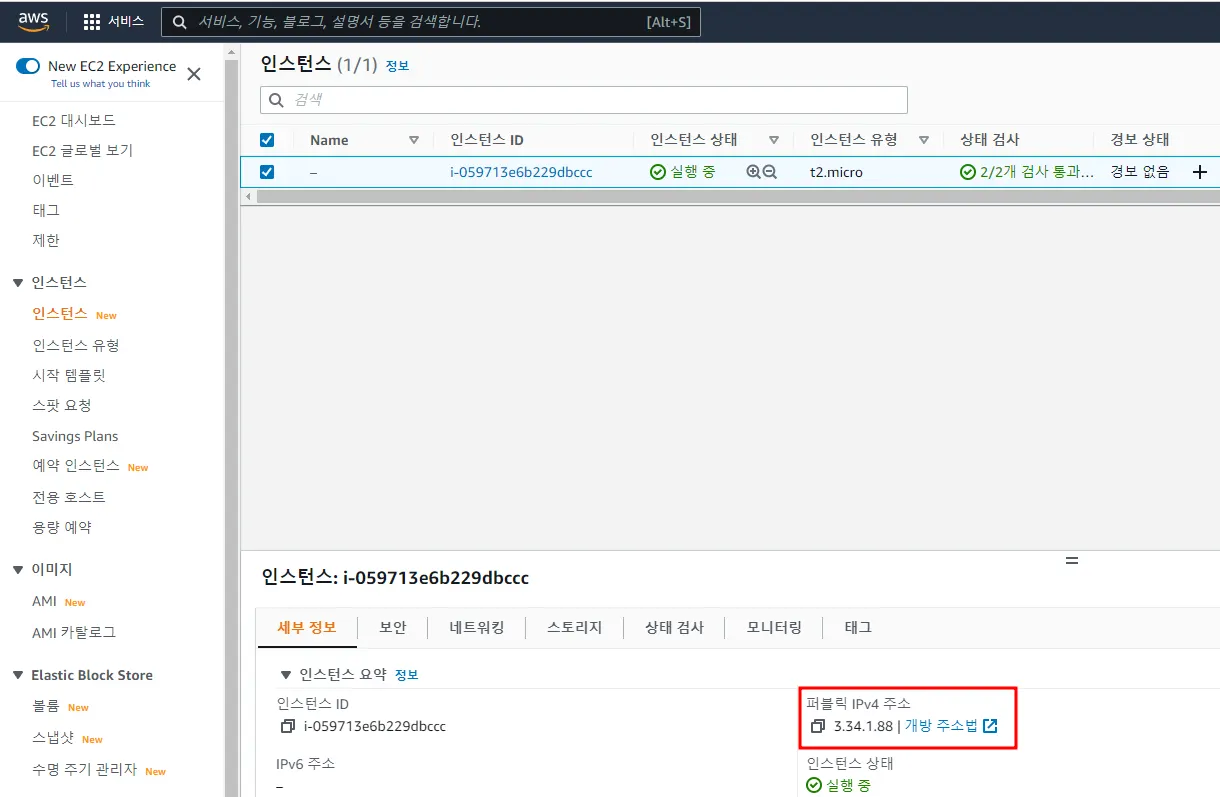1220x797 pixels.
Task: Copy the instance ID with copy icon
Action: point(288,726)
